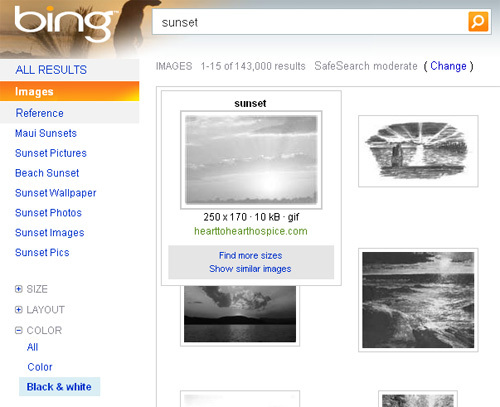The height and width of the screenshot is (407, 500).
Task: Click the Change SafeSearch link
Action: (448, 66)
